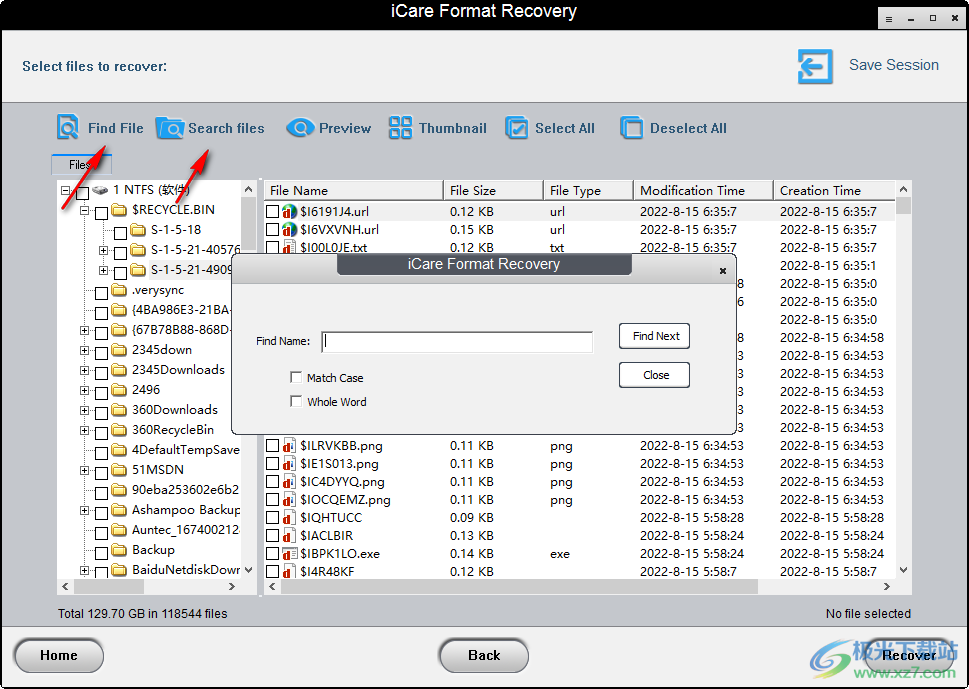This screenshot has height=689, width=969.
Task: Select the $IC4DYYQ.png file row
Action: pyautogui.click(x=580, y=481)
